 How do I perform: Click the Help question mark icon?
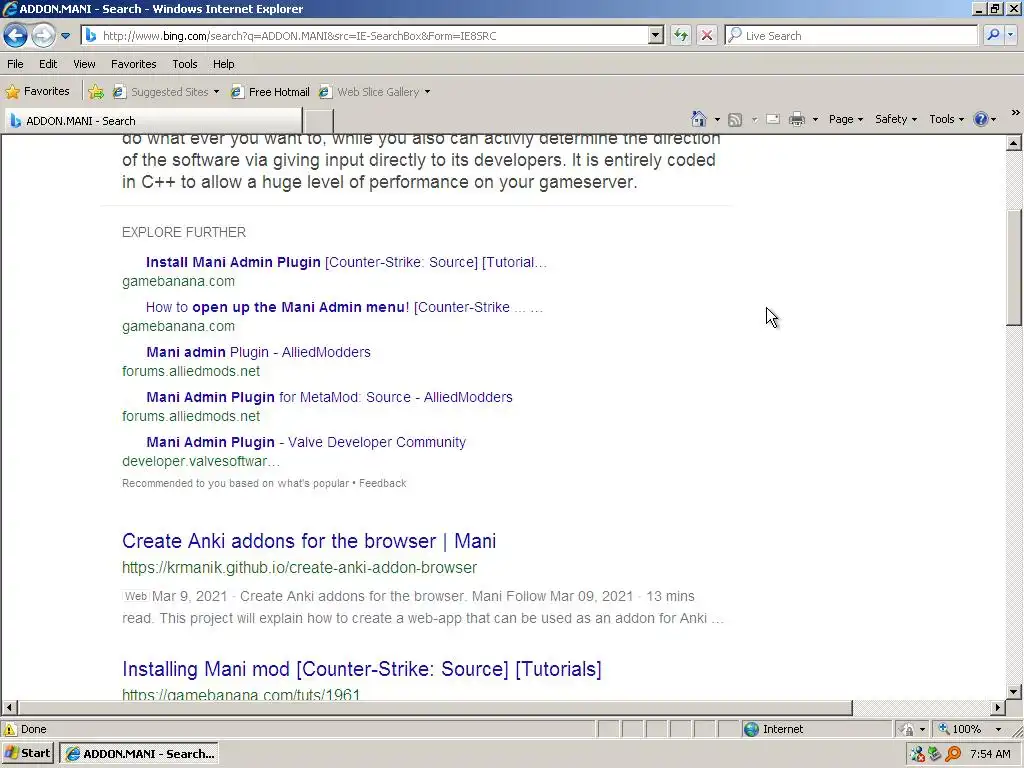pos(980,119)
